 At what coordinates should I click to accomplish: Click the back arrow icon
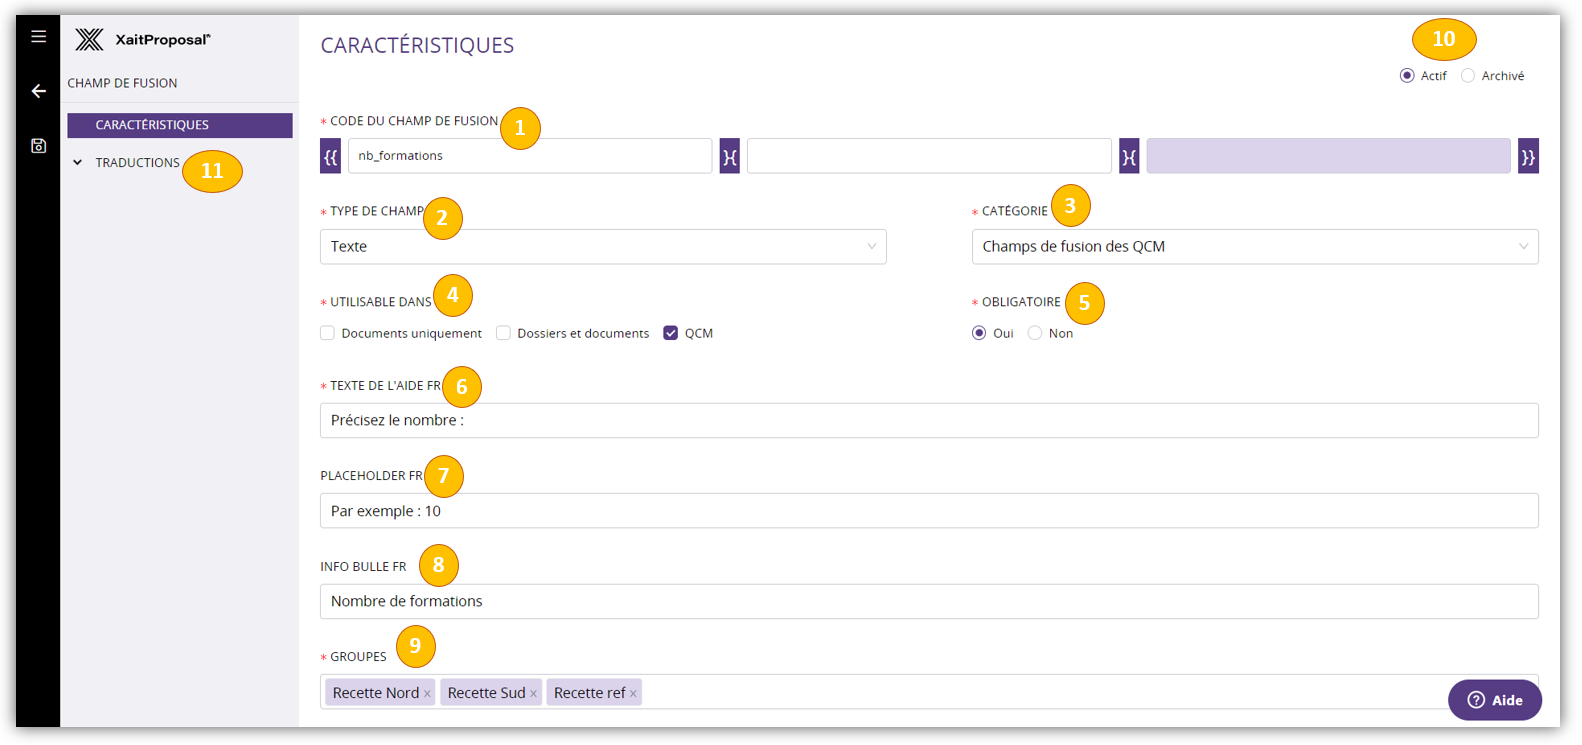(38, 91)
